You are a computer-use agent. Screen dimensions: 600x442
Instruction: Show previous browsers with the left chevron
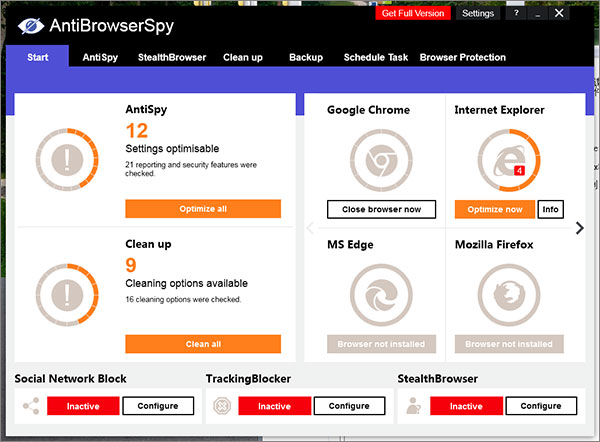[x=310, y=228]
